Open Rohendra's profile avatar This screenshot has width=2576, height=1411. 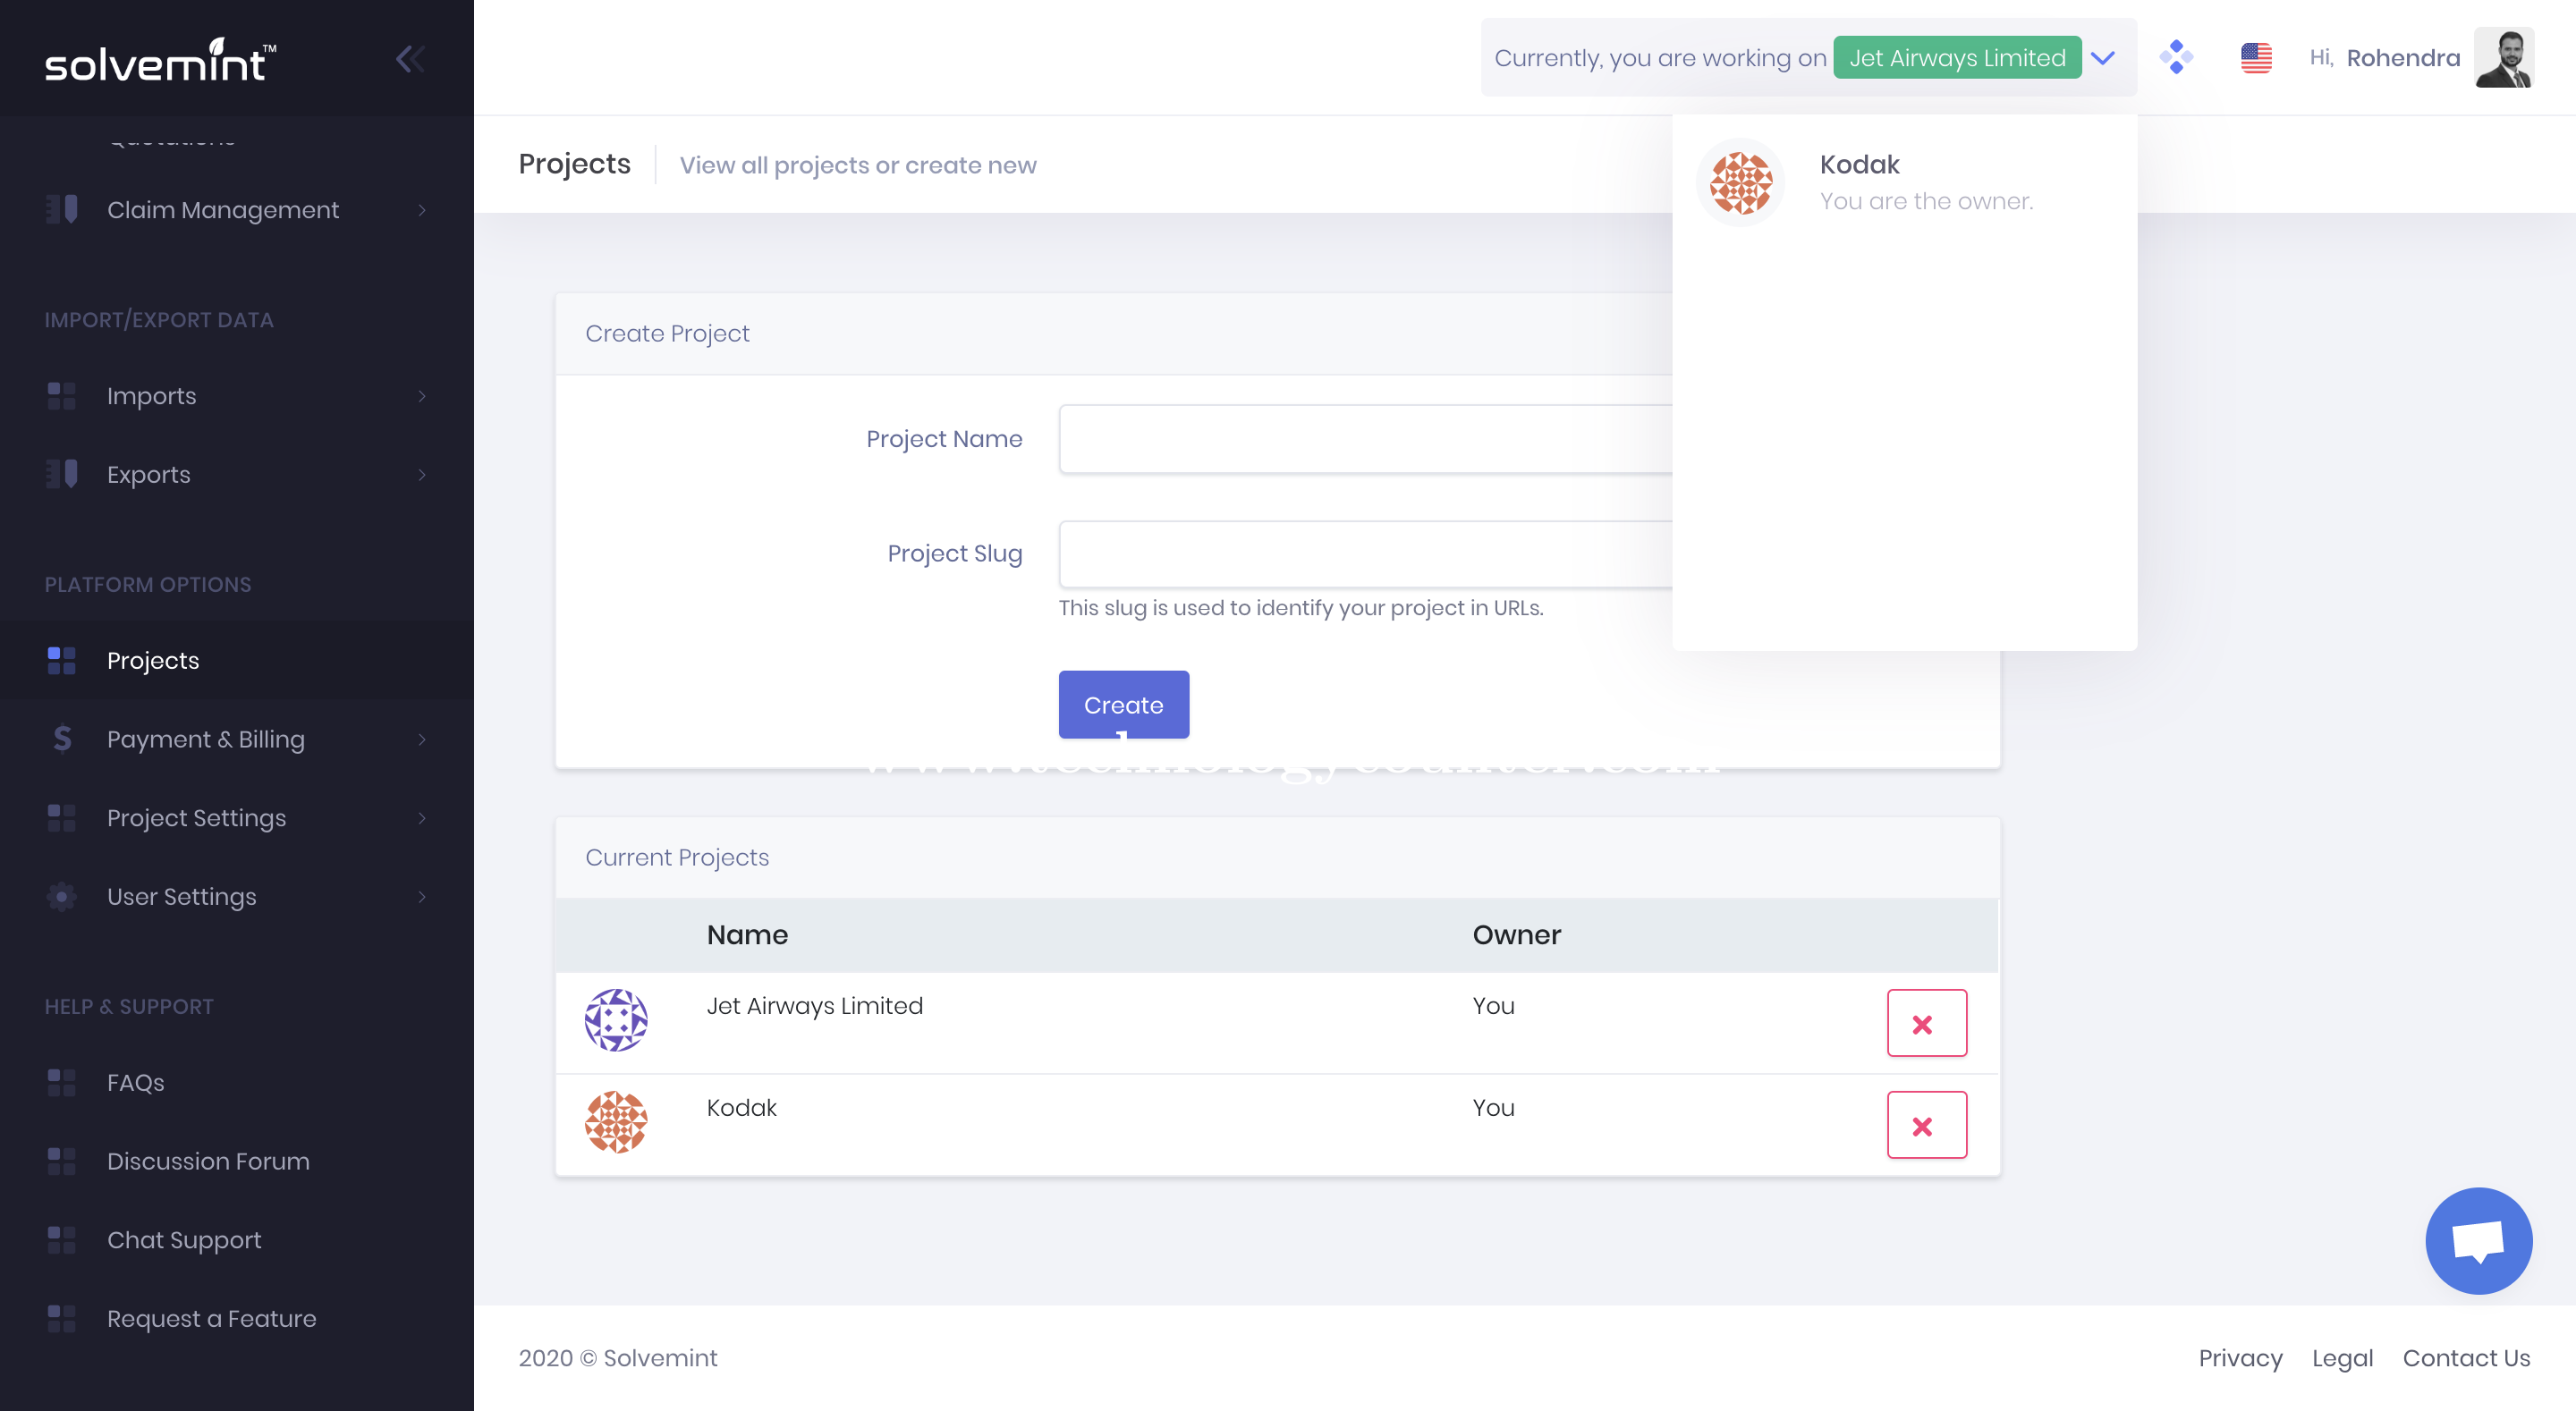pos(2504,58)
